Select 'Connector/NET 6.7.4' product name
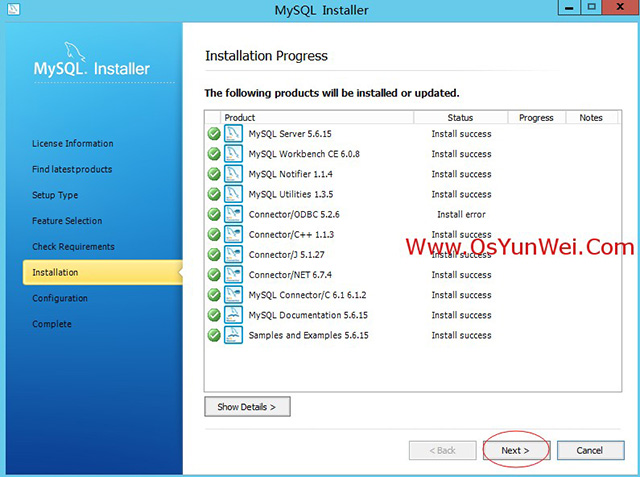This screenshot has height=477, width=640. click(x=290, y=275)
